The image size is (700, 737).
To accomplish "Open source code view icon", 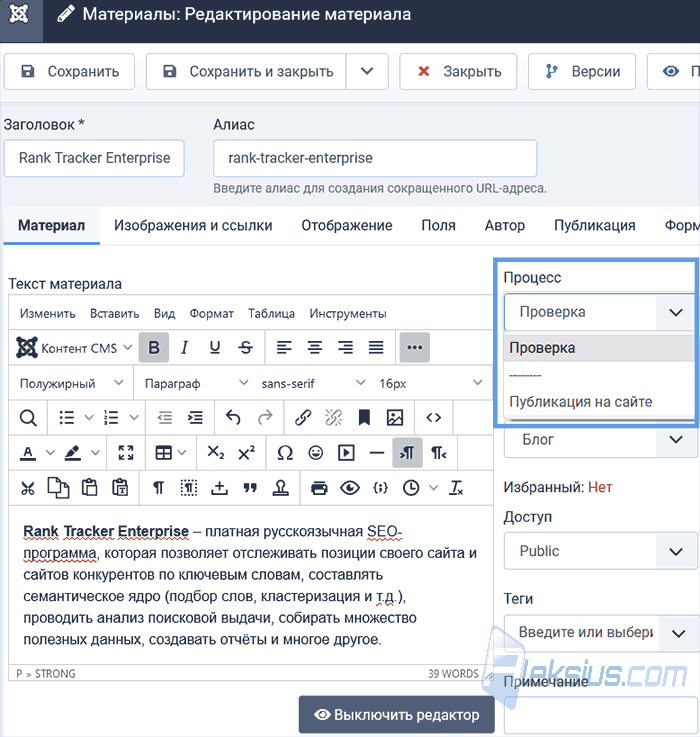I will pyautogui.click(x=433, y=417).
